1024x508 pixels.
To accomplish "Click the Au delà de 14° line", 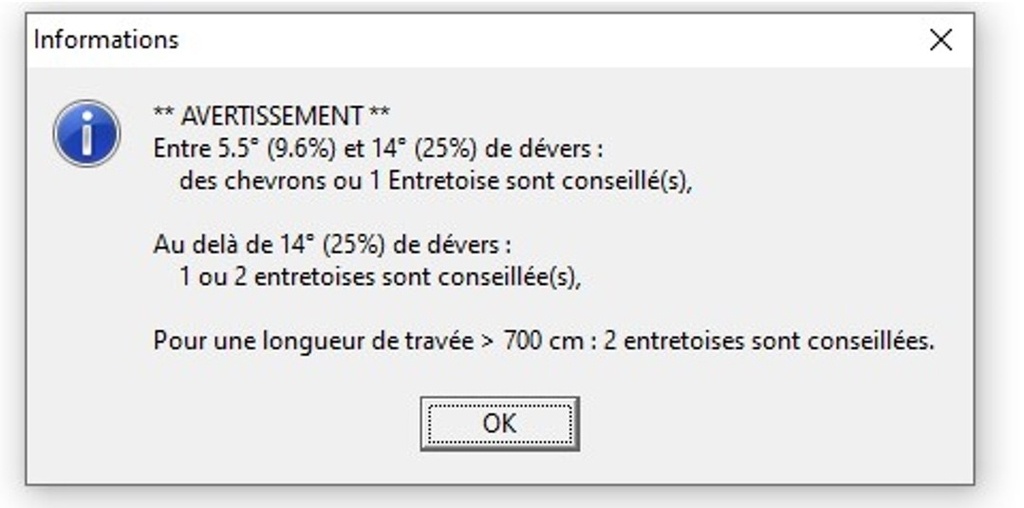I will pyautogui.click(x=332, y=245).
